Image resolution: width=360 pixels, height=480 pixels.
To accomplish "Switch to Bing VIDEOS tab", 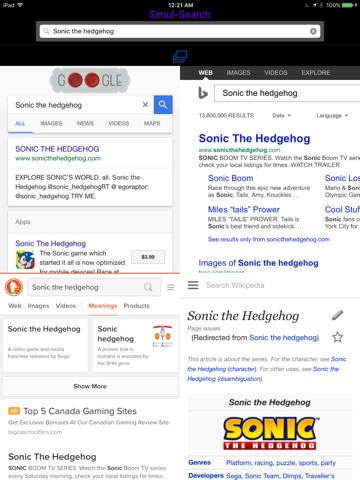I will (x=276, y=73).
